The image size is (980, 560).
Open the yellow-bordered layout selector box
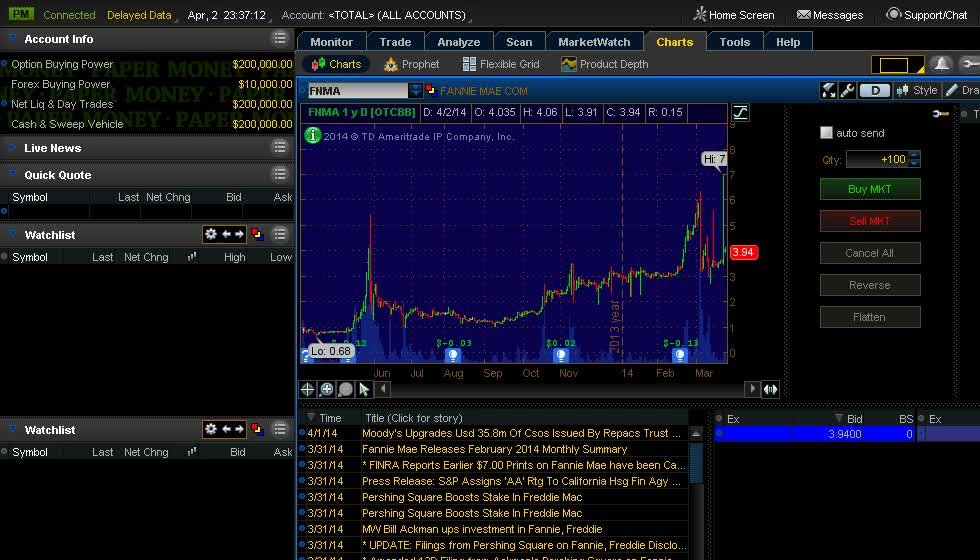[898, 64]
